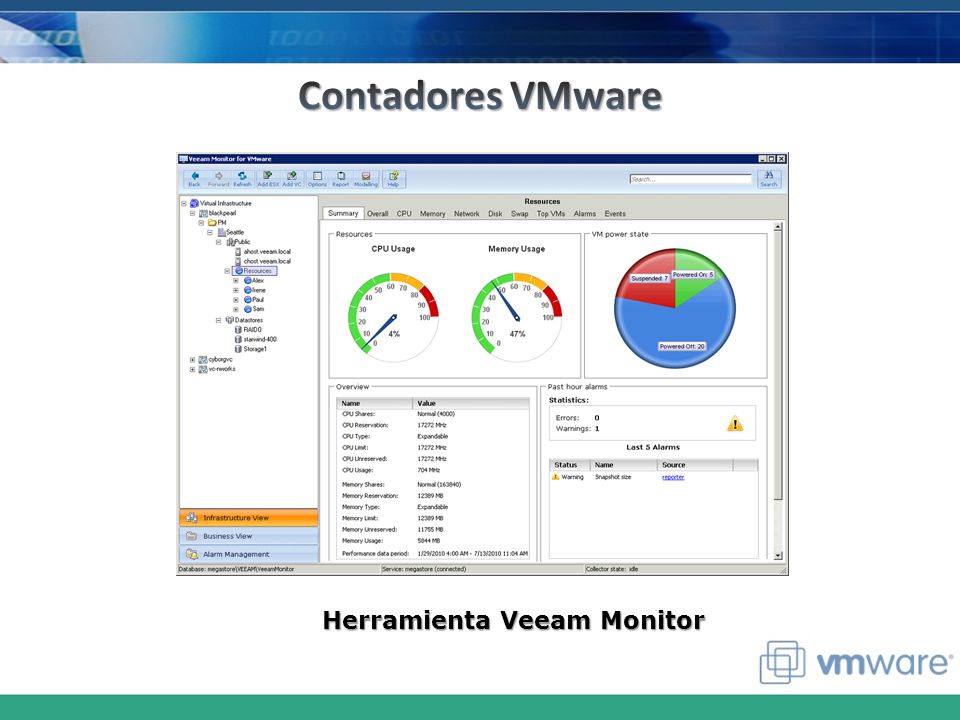Screen dimensions: 960x720
Task: Go back with the Back arrow button
Action: pos(195,179)
